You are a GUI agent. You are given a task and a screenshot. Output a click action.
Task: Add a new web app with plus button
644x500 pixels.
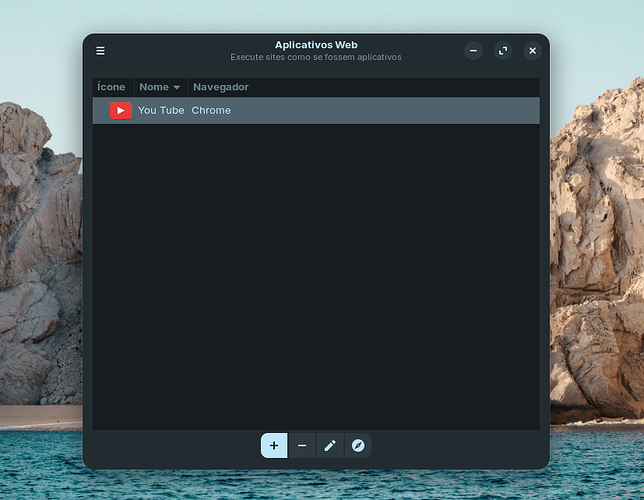[274, 445]
